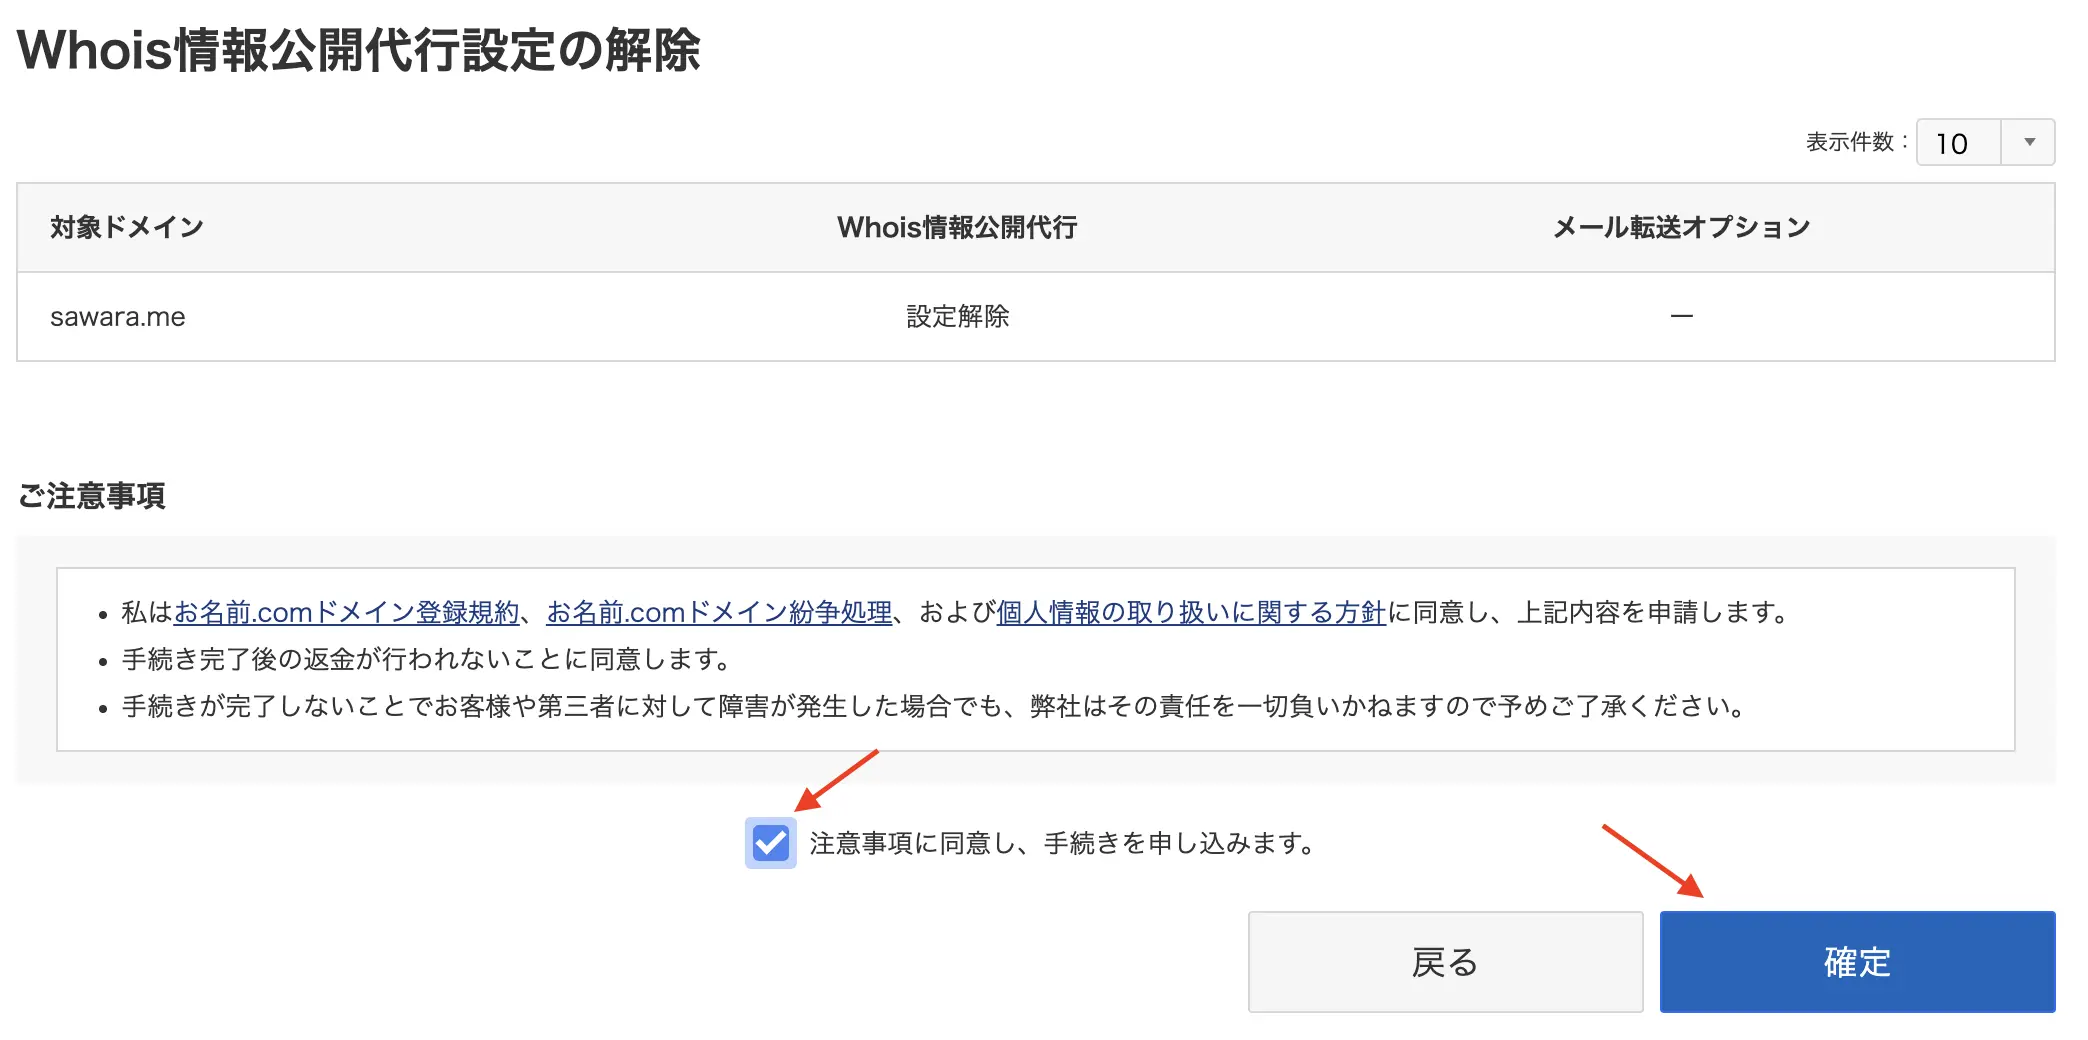Click the 戻る back button

pos(1445,962)
